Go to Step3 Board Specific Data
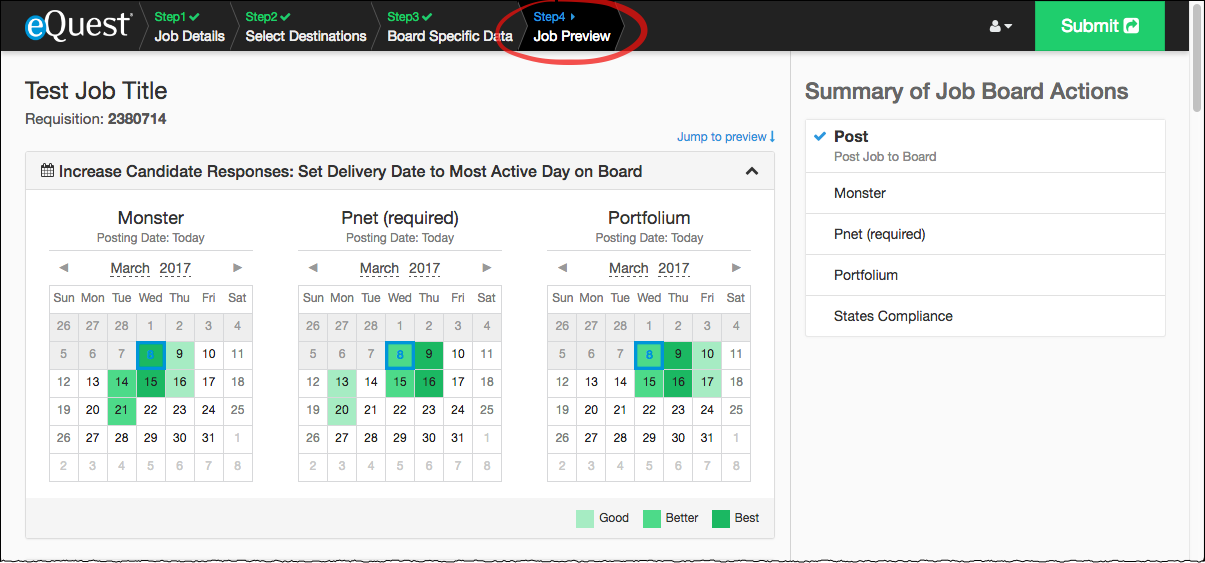1205x563 pixels. pos(449,27)
